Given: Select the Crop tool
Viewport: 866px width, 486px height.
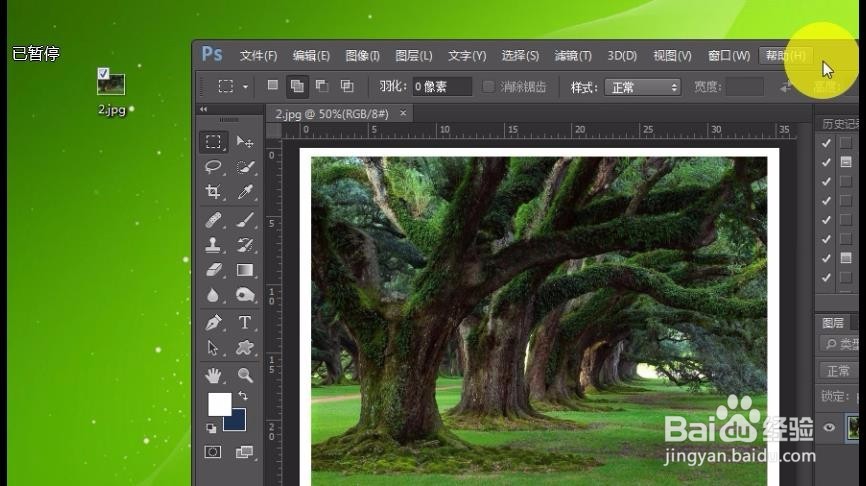Looking at the screenshot, I should pos(213,192).
